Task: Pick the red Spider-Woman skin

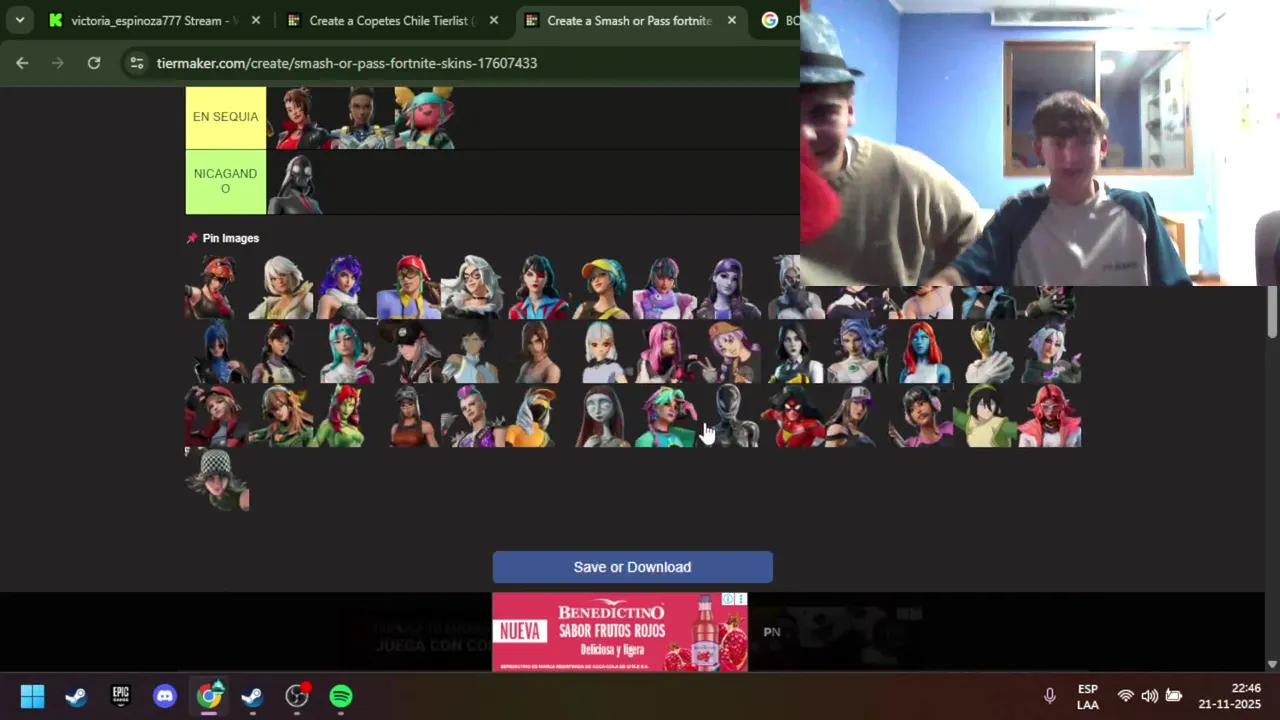Action: click(793, 415)
